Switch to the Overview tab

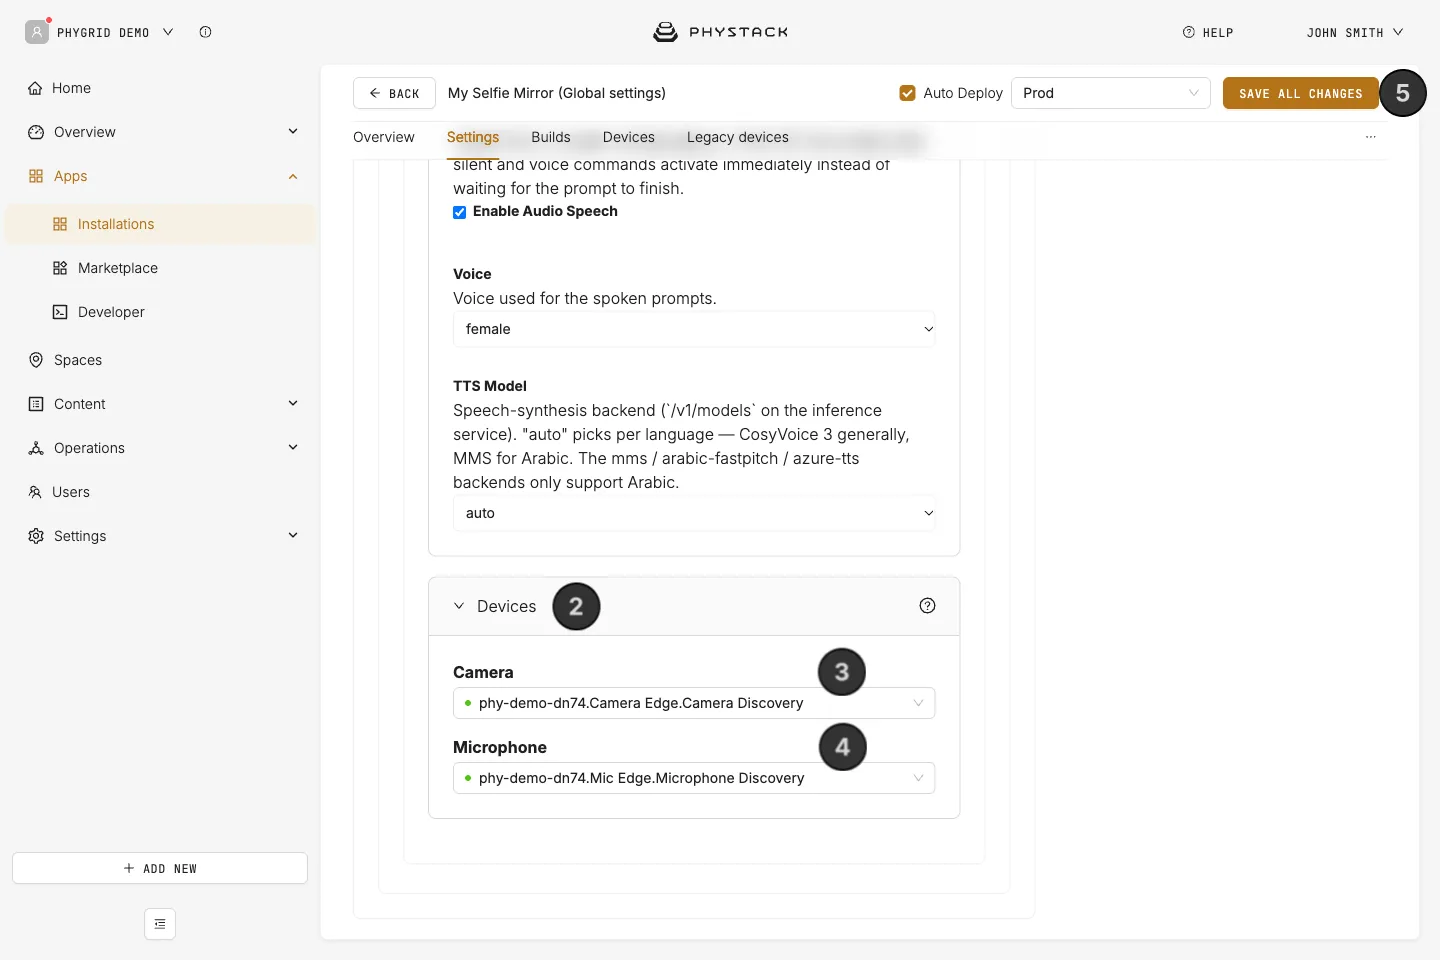(x=384, y=137)
